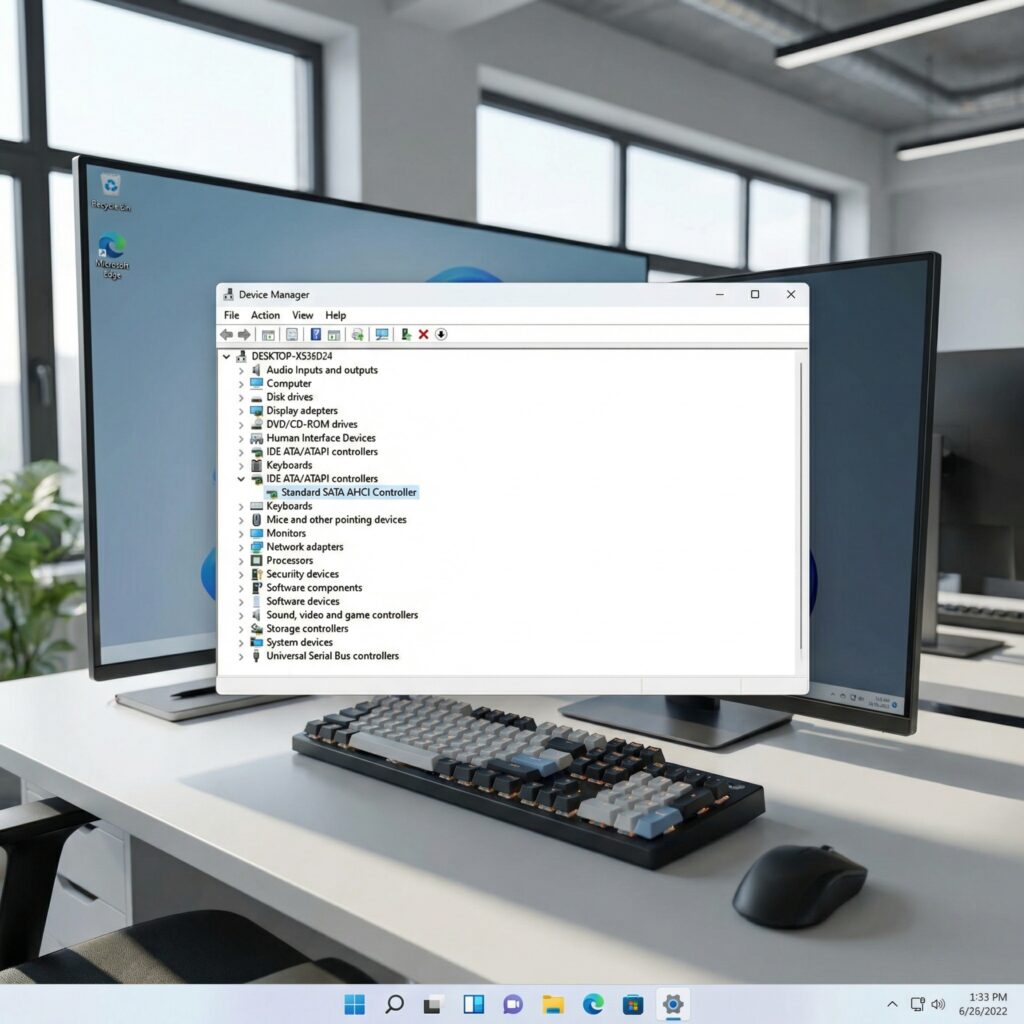Viewport: 1024px width, 1024px height.
Task: Collapse the DESKTOP-XS36D24 root node
Action: pos(227,356)
